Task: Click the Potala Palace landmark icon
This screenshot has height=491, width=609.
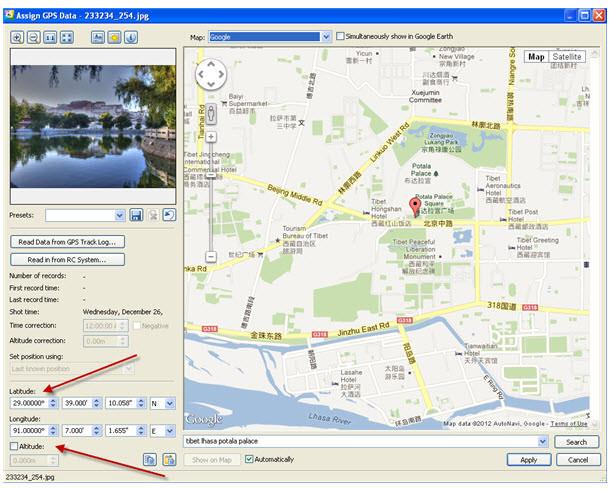Action: coord(436,174)
